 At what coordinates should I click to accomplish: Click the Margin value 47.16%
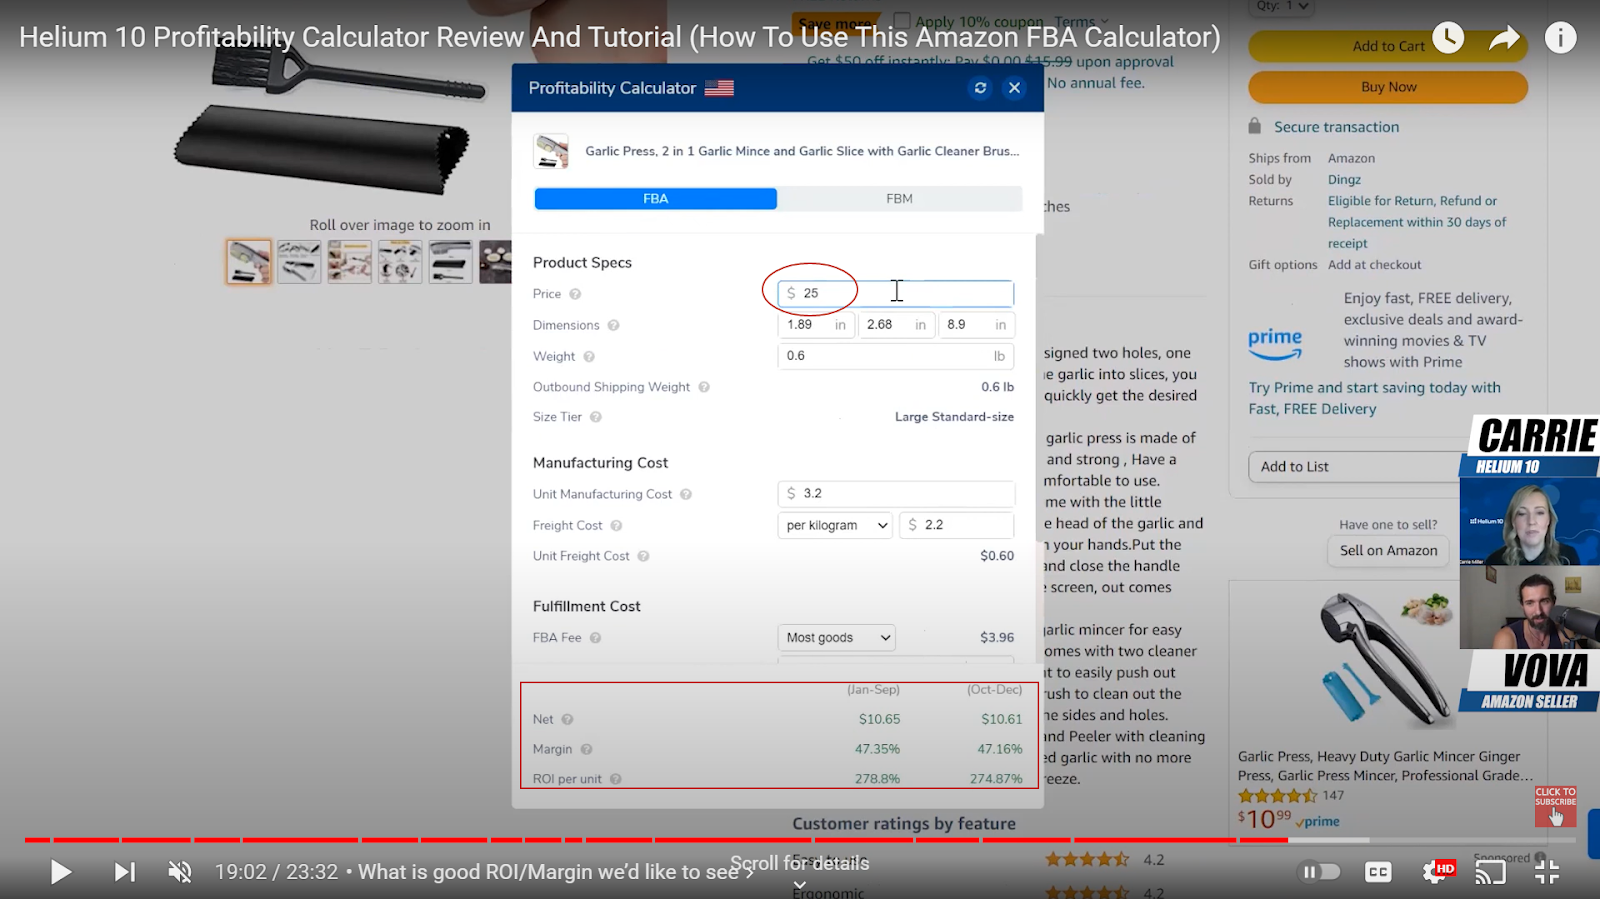point(999,749)
